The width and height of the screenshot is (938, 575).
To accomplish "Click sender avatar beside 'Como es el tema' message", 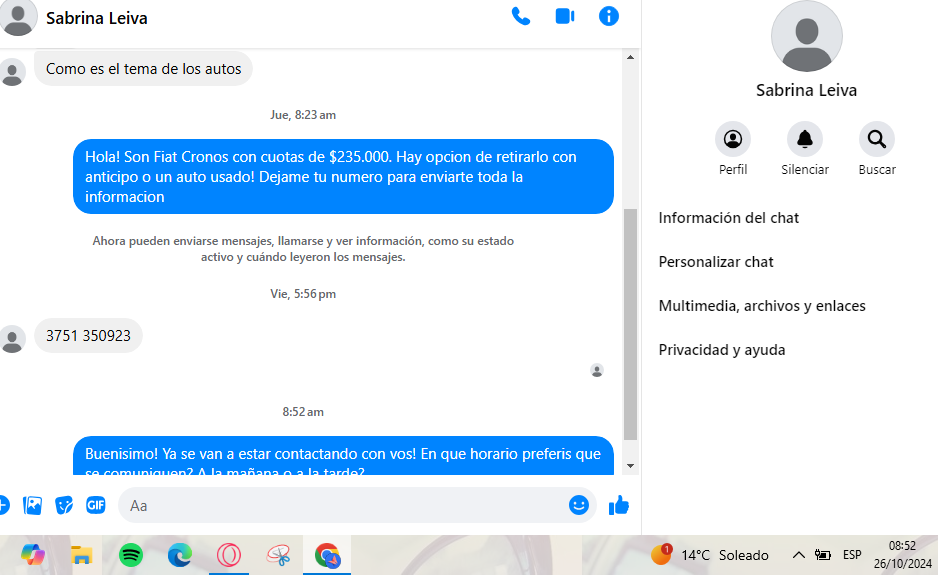I will click(x=12, y=73).
